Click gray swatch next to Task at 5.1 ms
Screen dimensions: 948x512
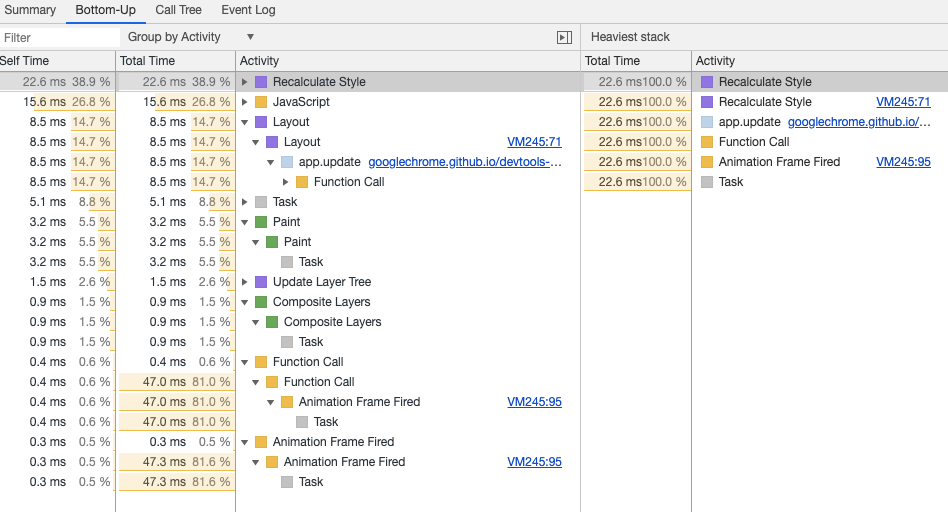(x=261, y=201)
